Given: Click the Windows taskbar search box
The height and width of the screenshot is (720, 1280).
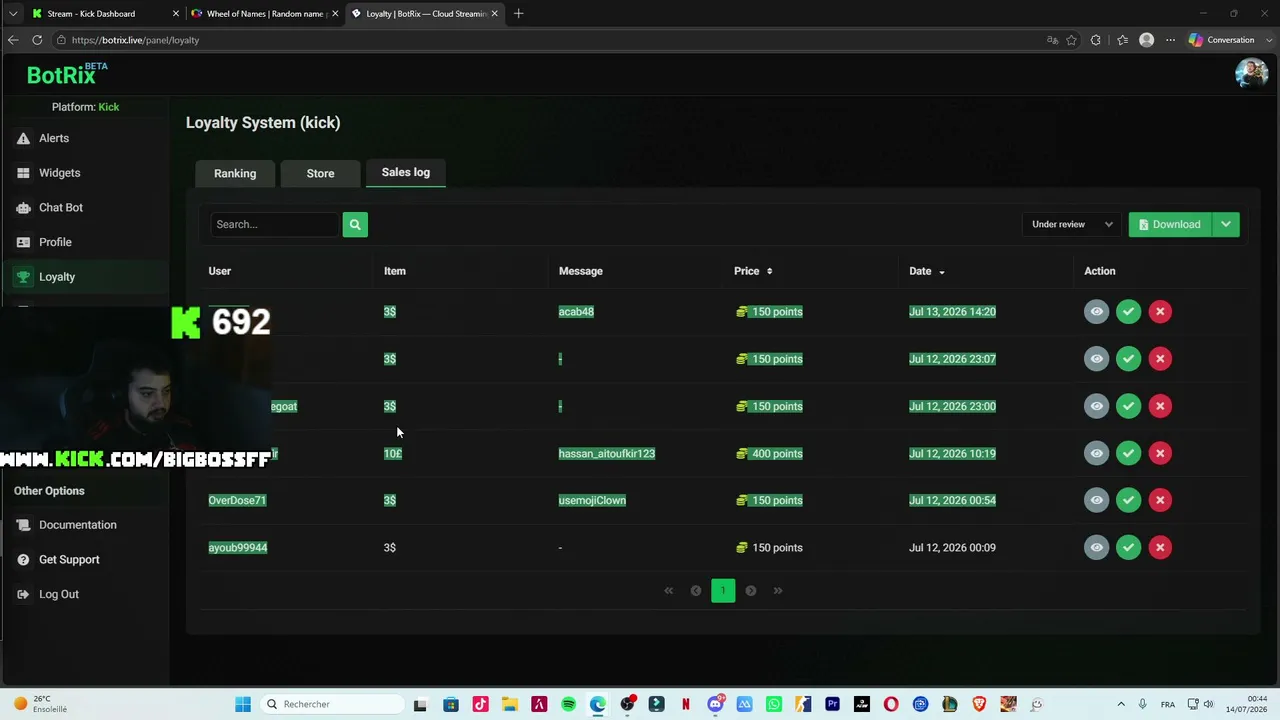Looking at the screenshot, I should click(x=333, y=704).
